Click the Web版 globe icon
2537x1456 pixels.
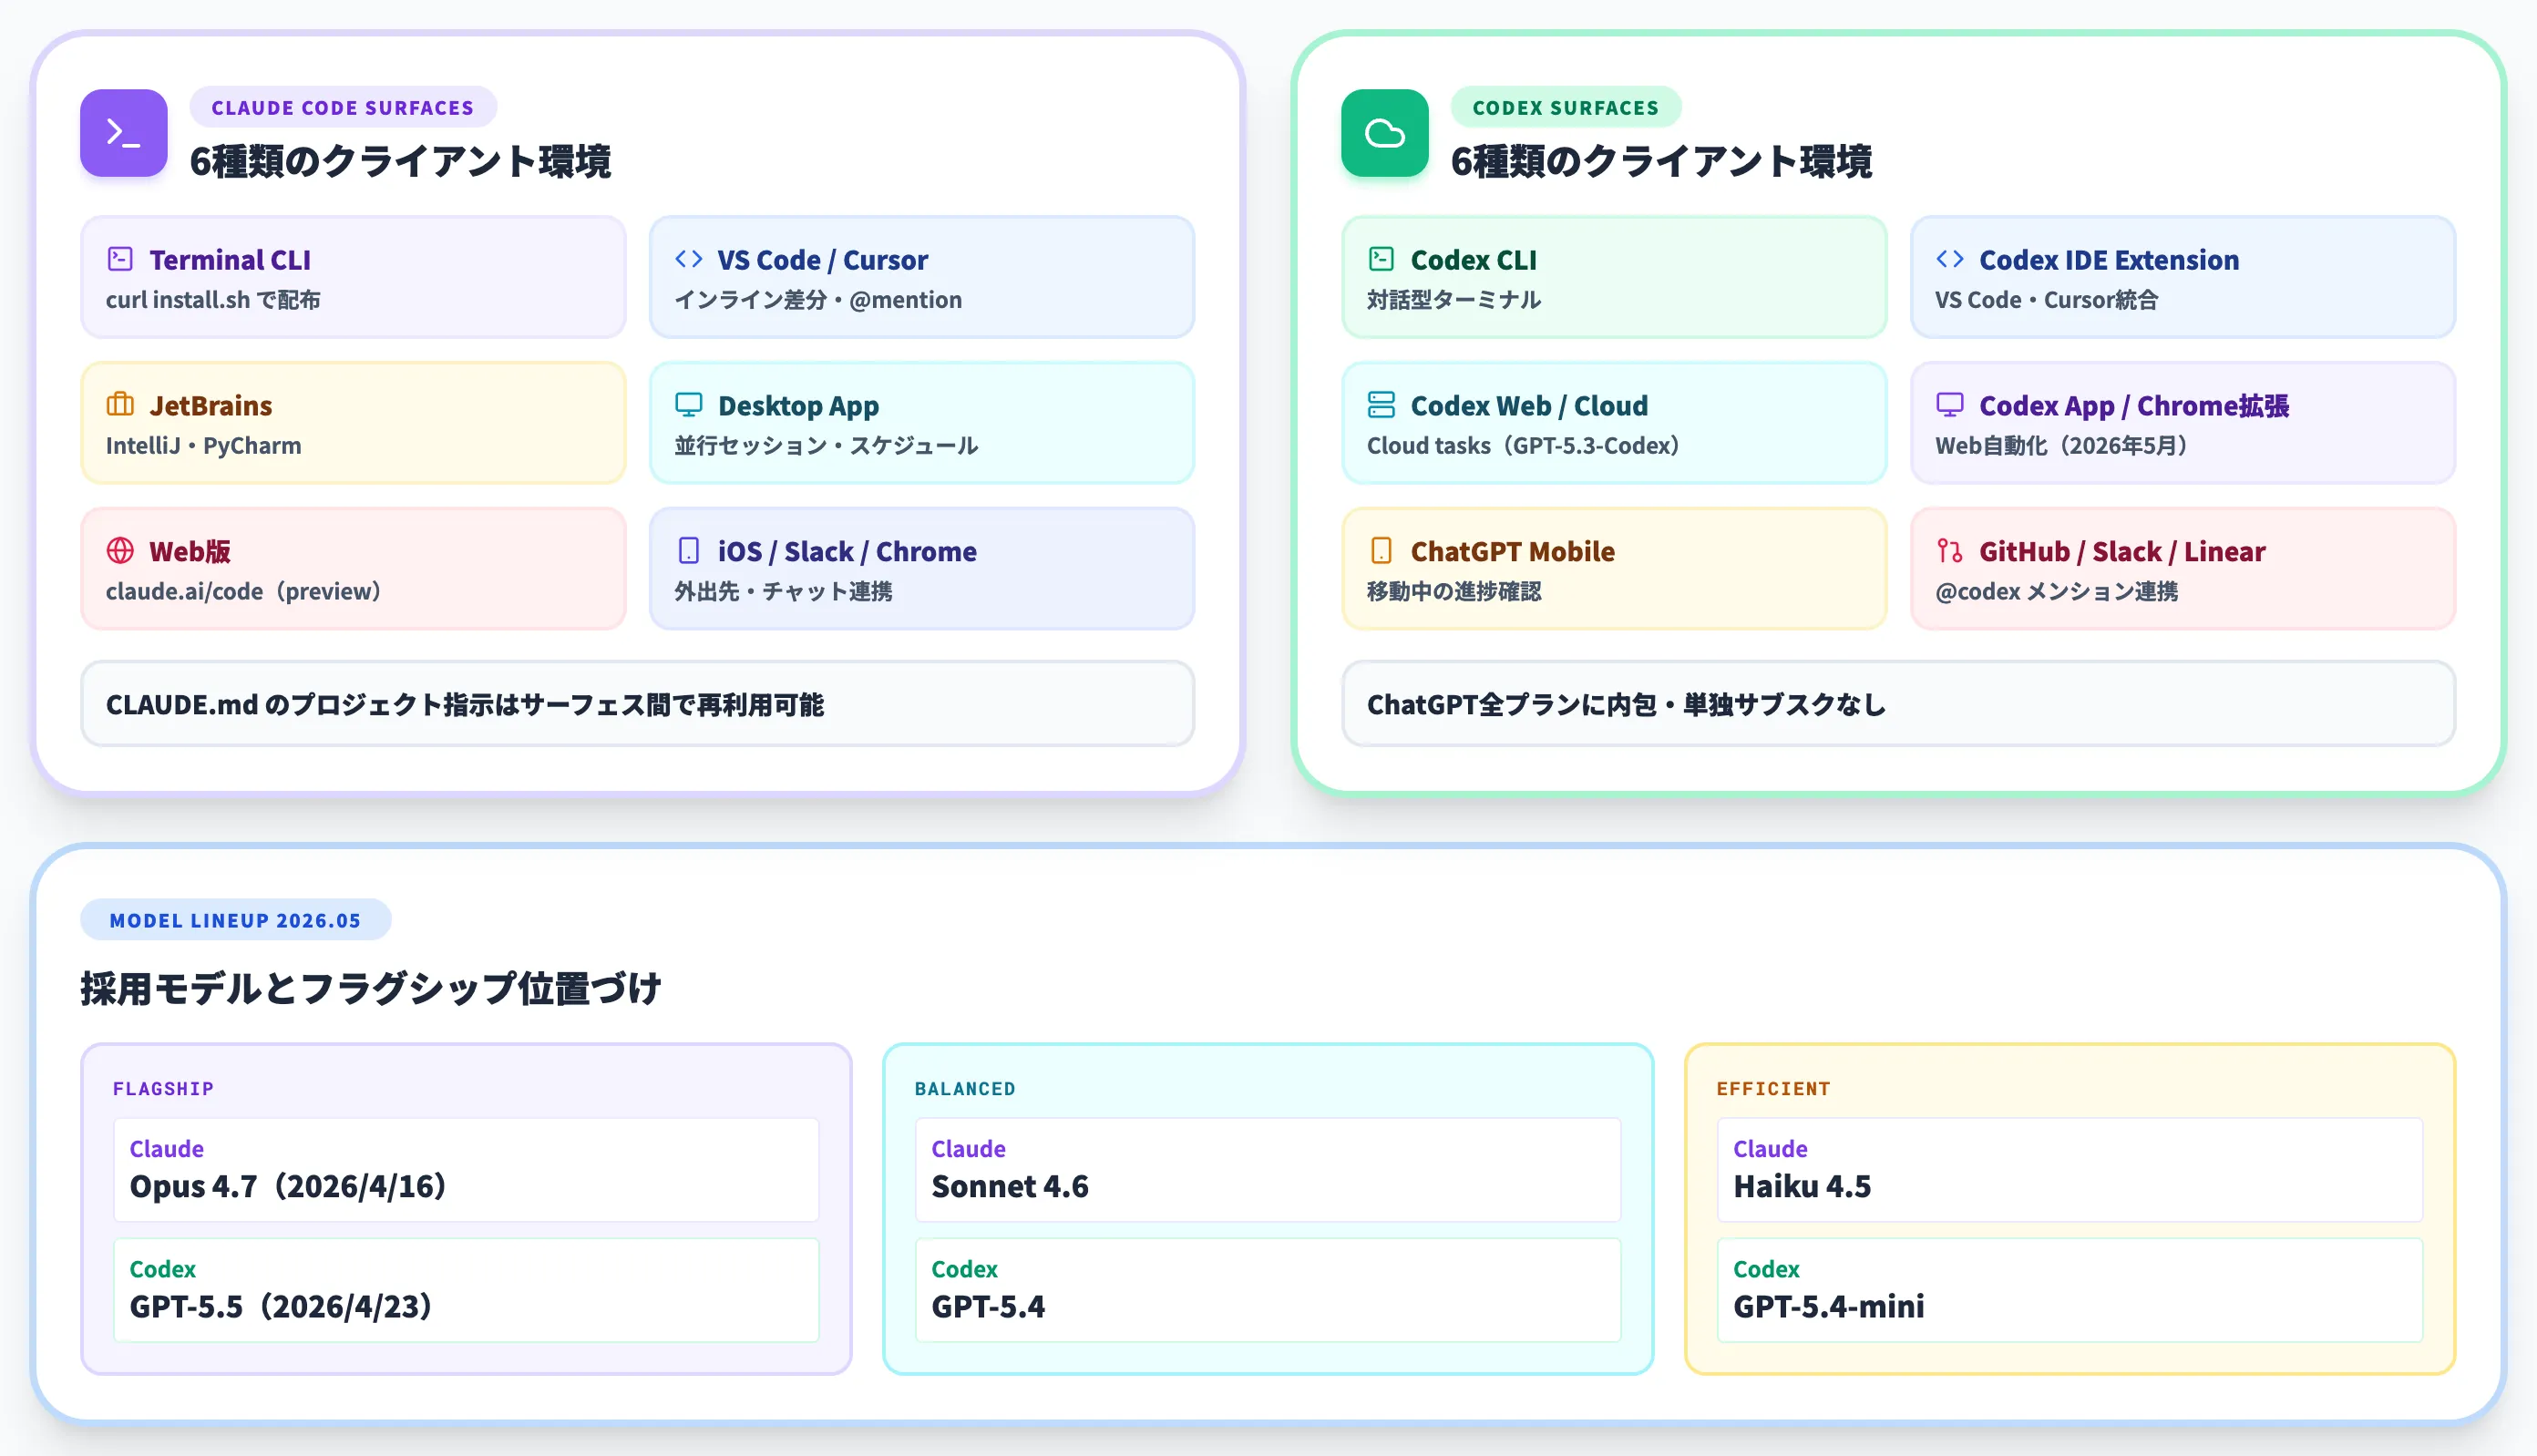click(x=120, y=551)
